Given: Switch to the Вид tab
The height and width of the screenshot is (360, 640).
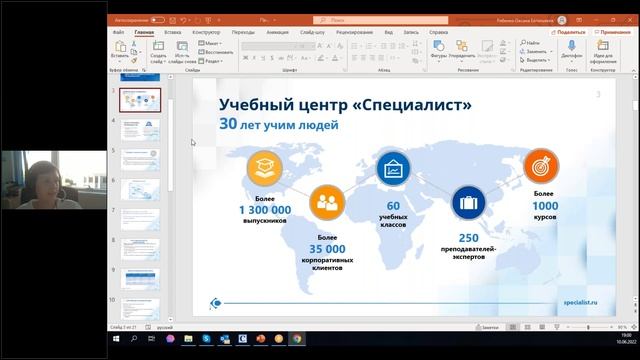Looking at the screenshot, I should 389,32.
